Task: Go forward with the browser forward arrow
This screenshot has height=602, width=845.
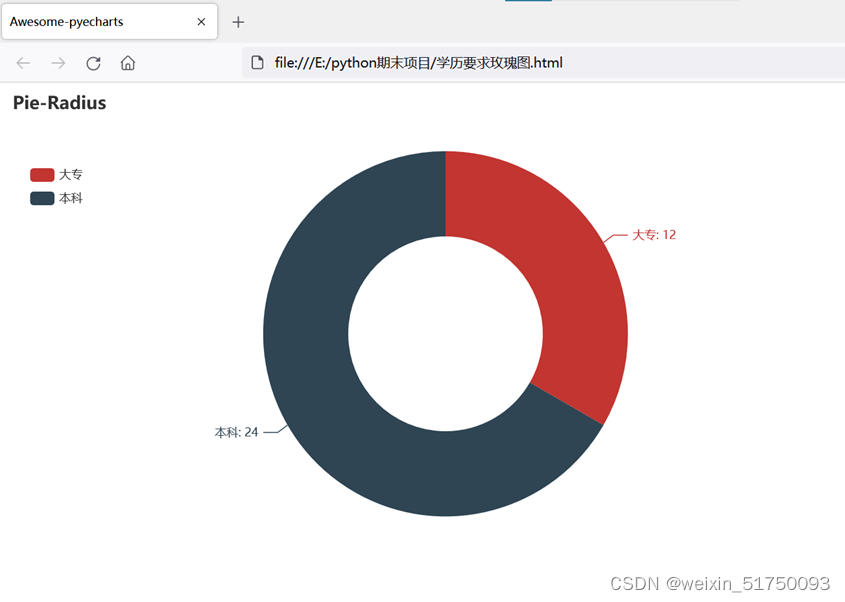Action: (58, 63)
